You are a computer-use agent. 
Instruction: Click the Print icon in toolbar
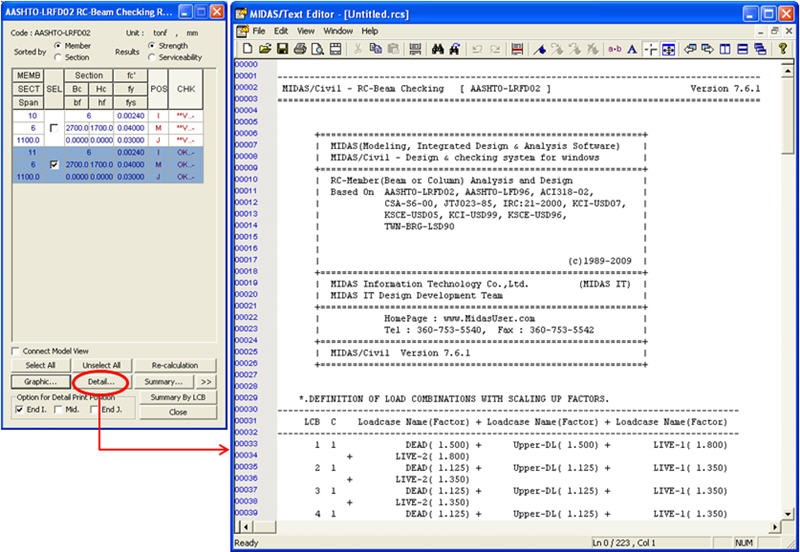(299, 49)
